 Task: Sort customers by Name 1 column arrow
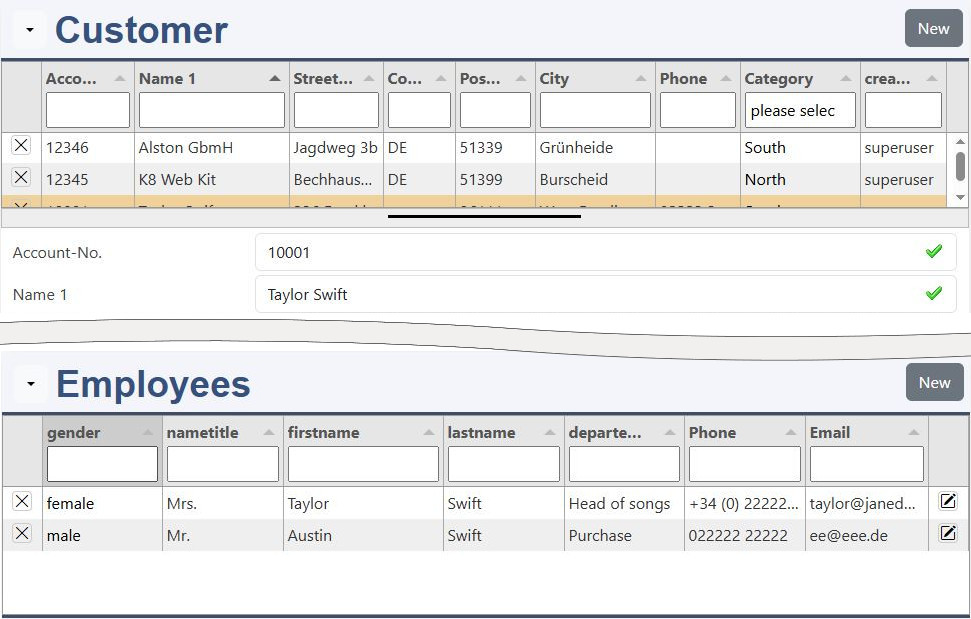coord(275,79)
